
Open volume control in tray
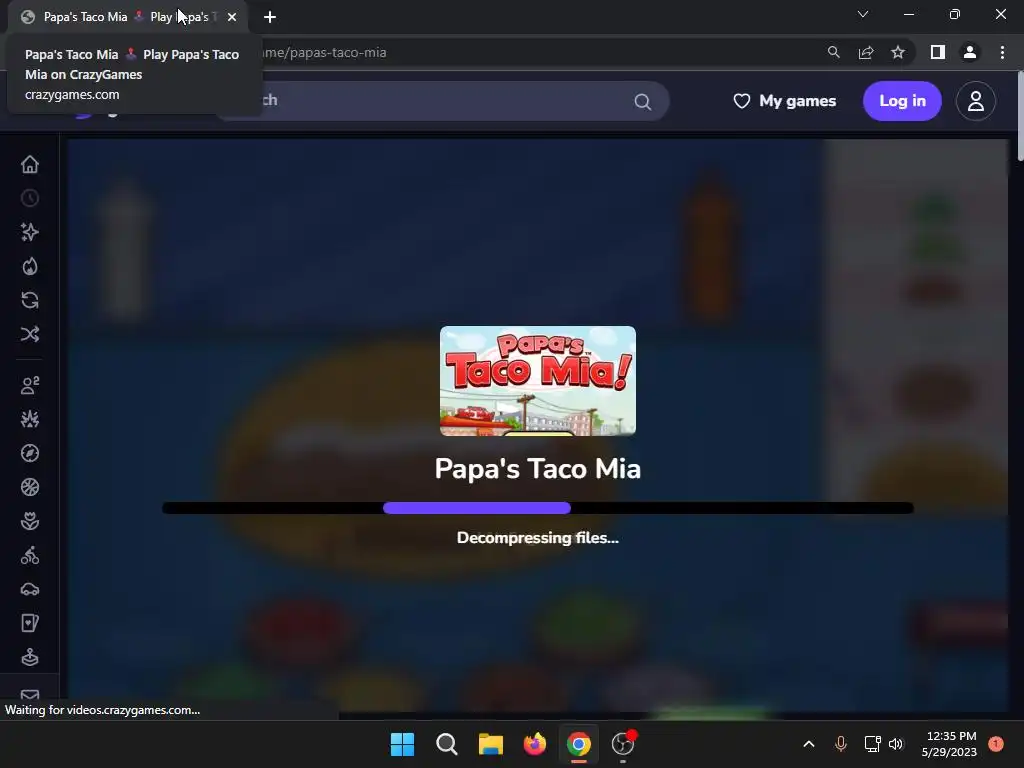pos(896,744)
